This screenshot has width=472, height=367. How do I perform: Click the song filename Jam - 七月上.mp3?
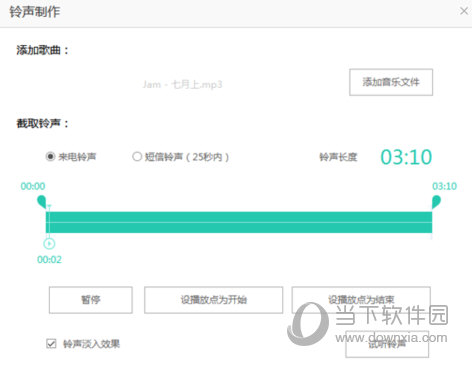tap(182, 84)
